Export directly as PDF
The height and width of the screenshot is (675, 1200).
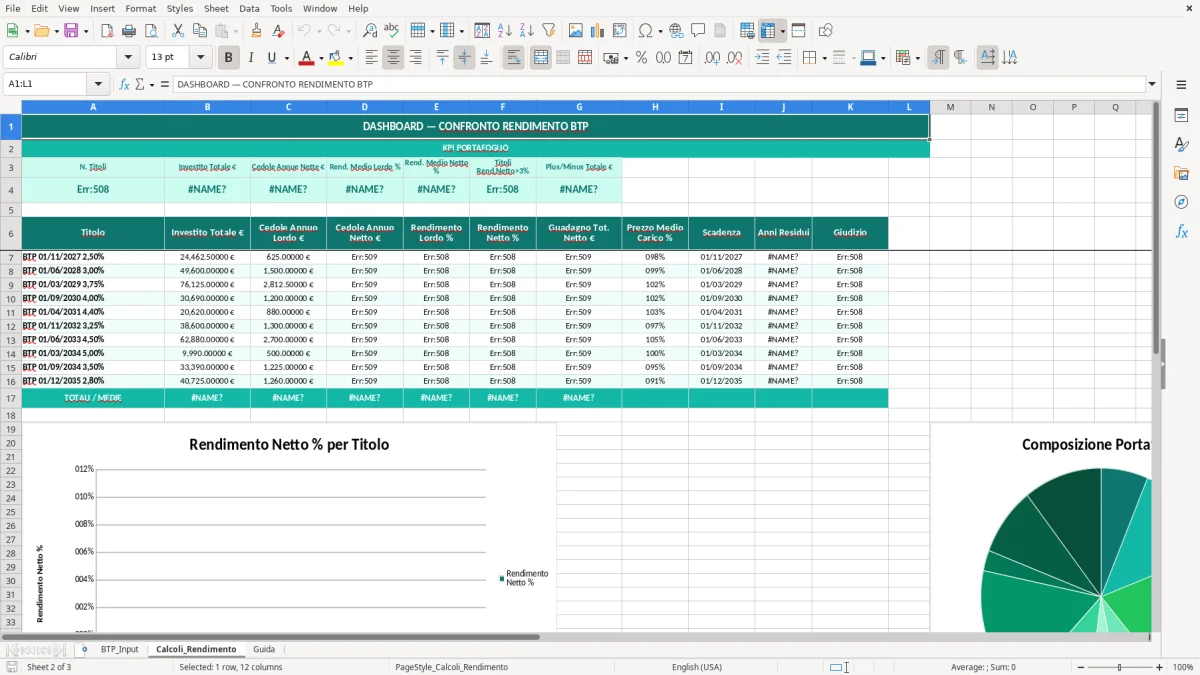pos(106,31)
